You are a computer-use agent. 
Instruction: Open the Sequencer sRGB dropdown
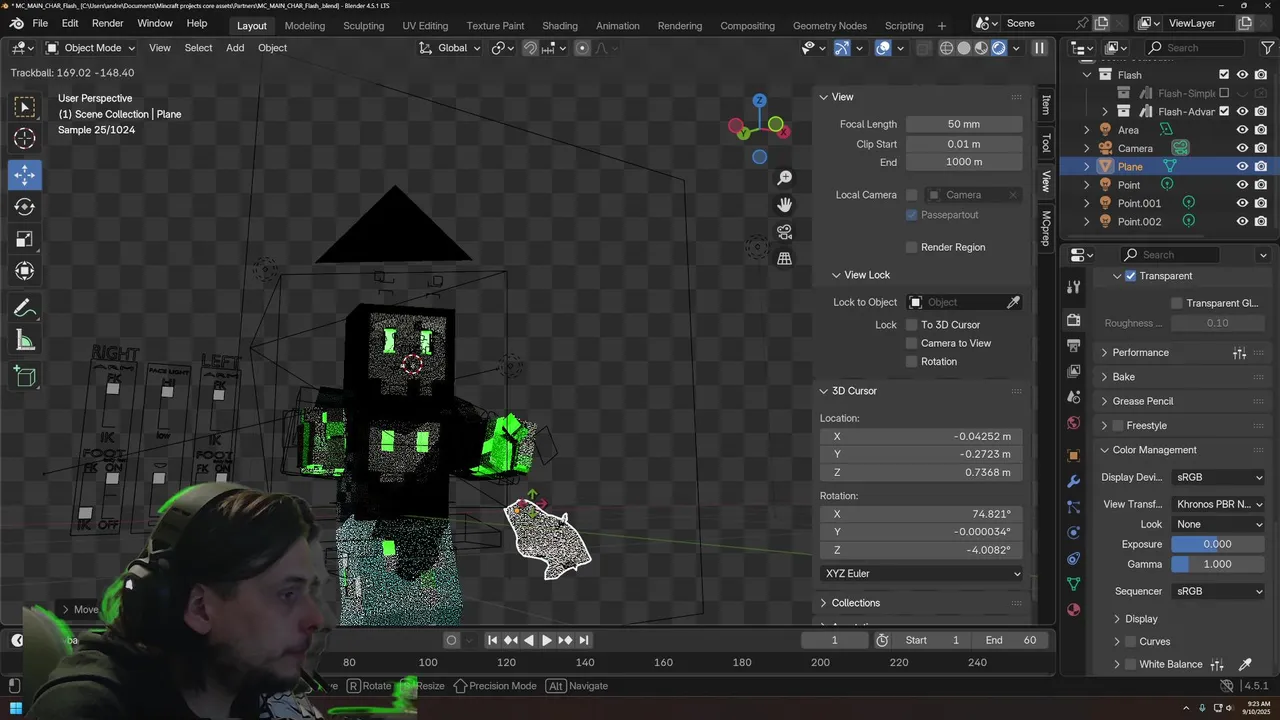1219,591
